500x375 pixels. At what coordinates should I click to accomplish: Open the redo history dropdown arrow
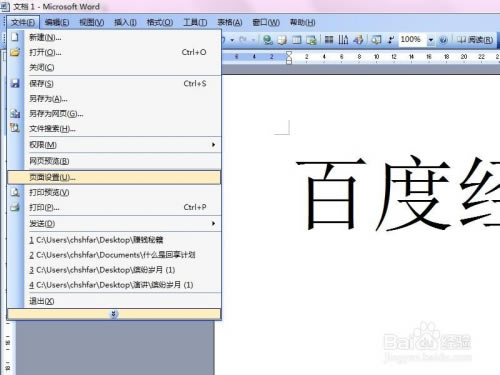253,40
